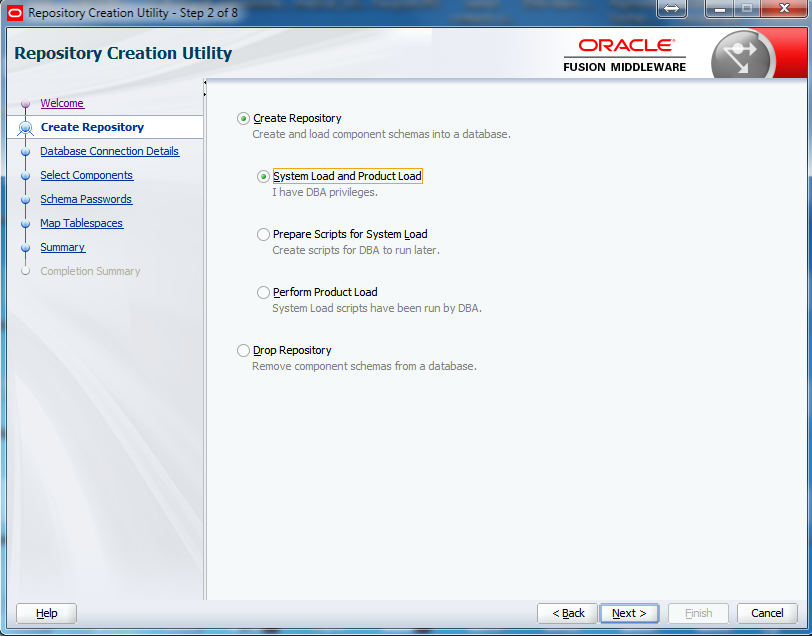Click 'Create and load component schemas' description
Image resolution: width=812 pixels, height=636 pixels.
(x=381, y=134)
